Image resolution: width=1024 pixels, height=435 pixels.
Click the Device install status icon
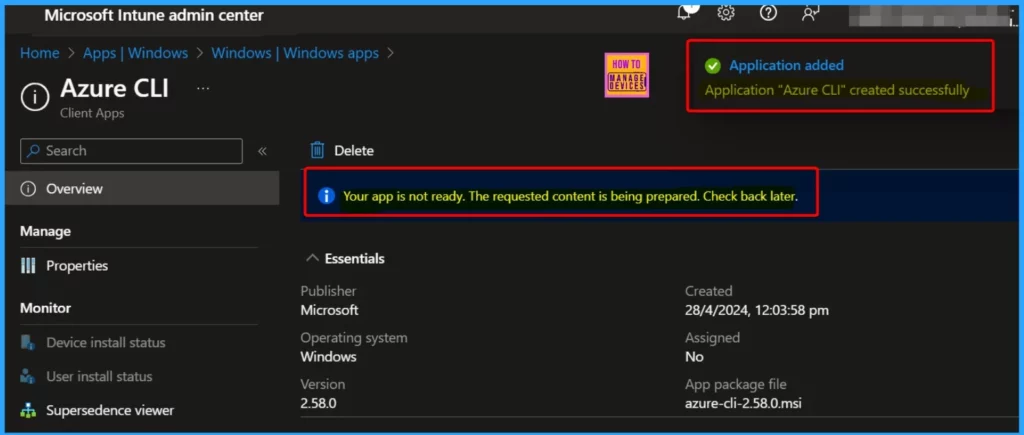coord(28,342)
